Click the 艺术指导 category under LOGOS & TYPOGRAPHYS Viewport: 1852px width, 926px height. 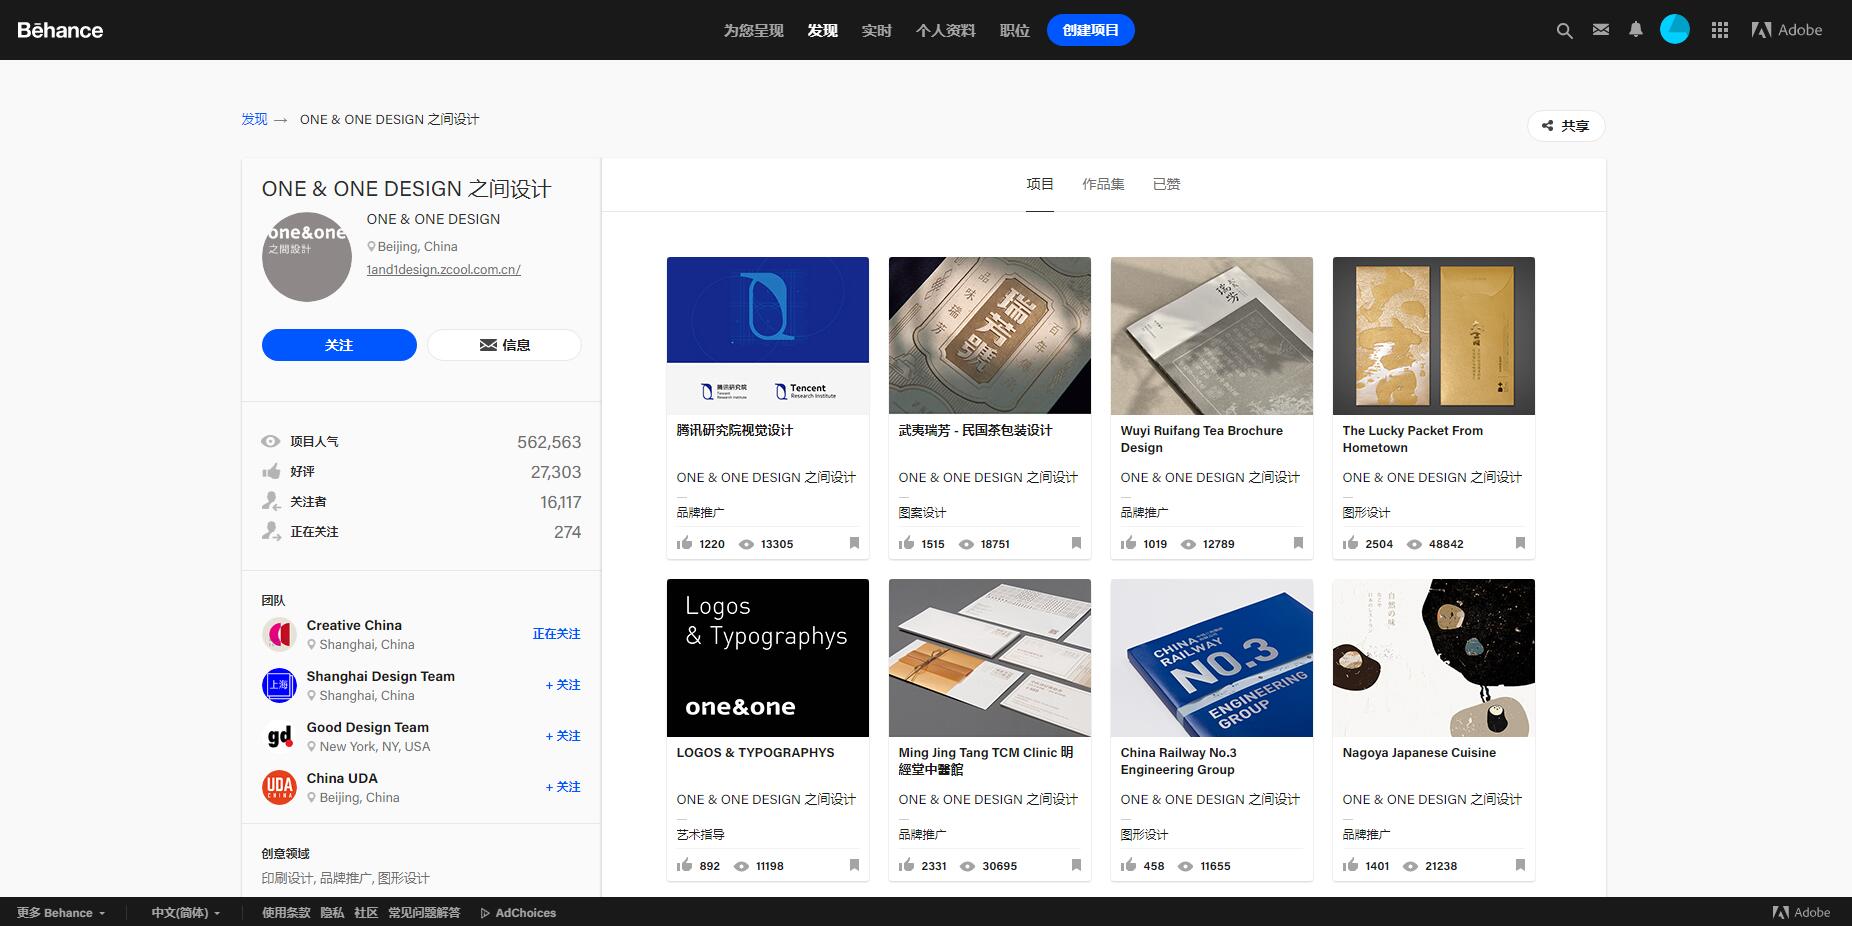pyautogui.click(x=700, y=834)
